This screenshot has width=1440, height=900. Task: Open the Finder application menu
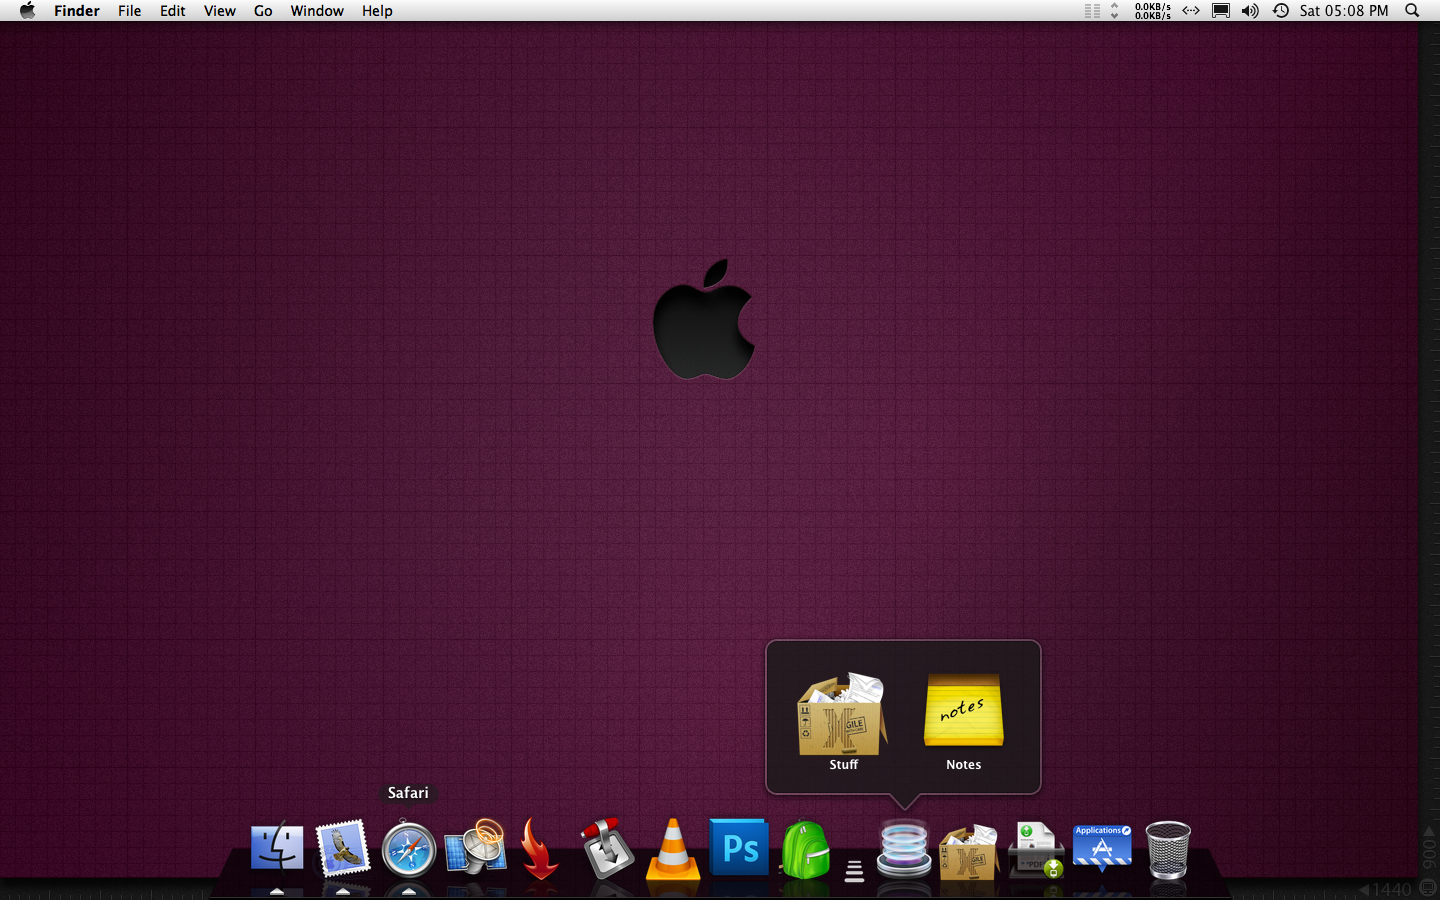[x=77, y=11]
